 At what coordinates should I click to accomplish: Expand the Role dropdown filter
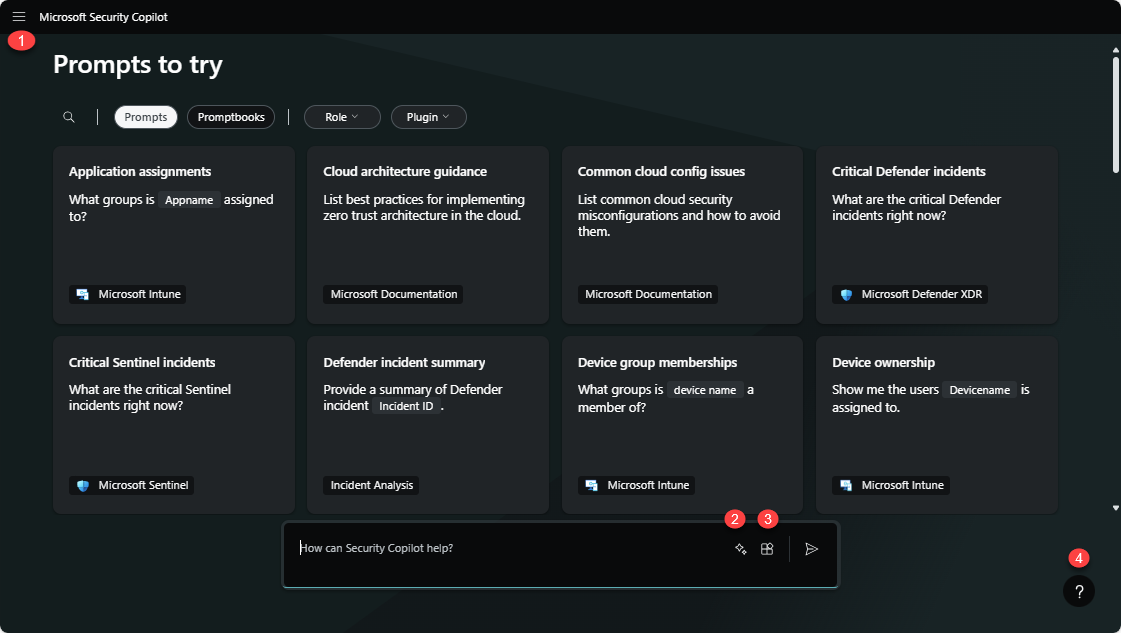pos(342,117)
